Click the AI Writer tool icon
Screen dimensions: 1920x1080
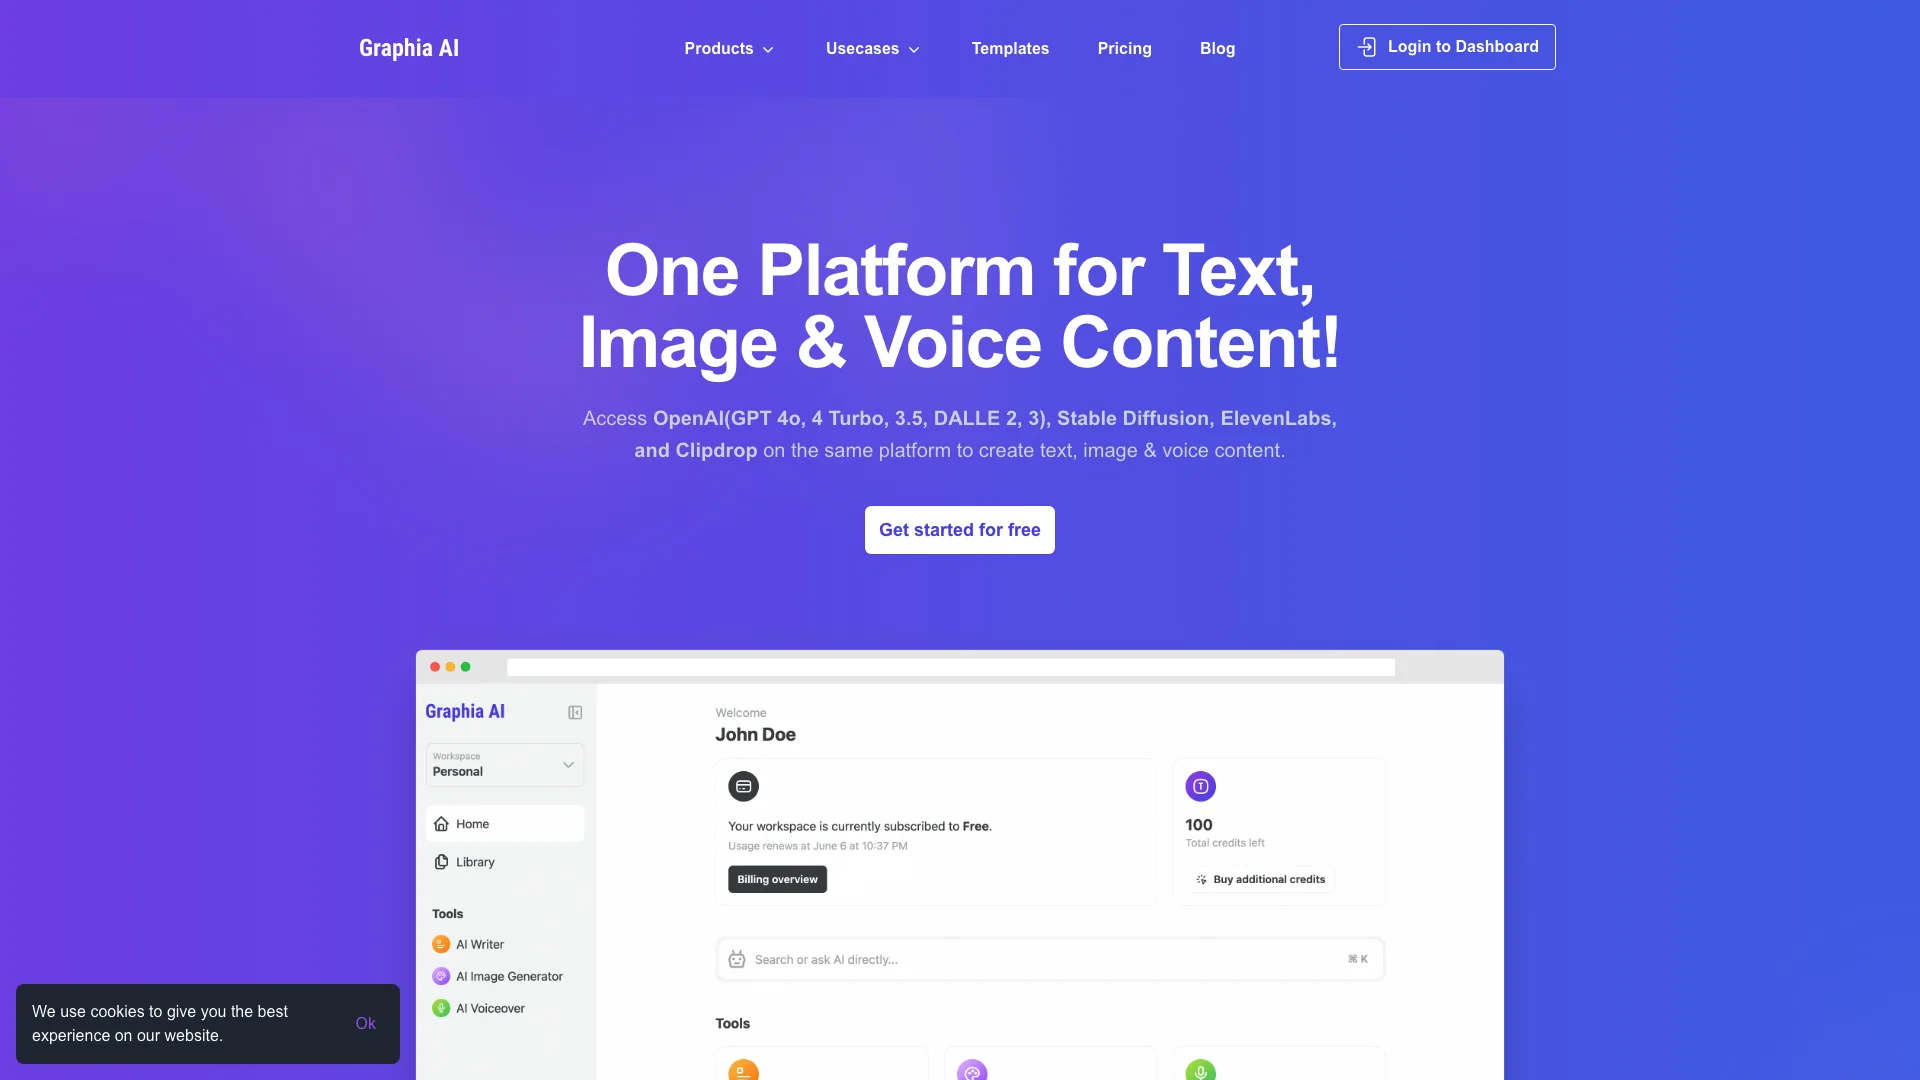tap(440, 944)
